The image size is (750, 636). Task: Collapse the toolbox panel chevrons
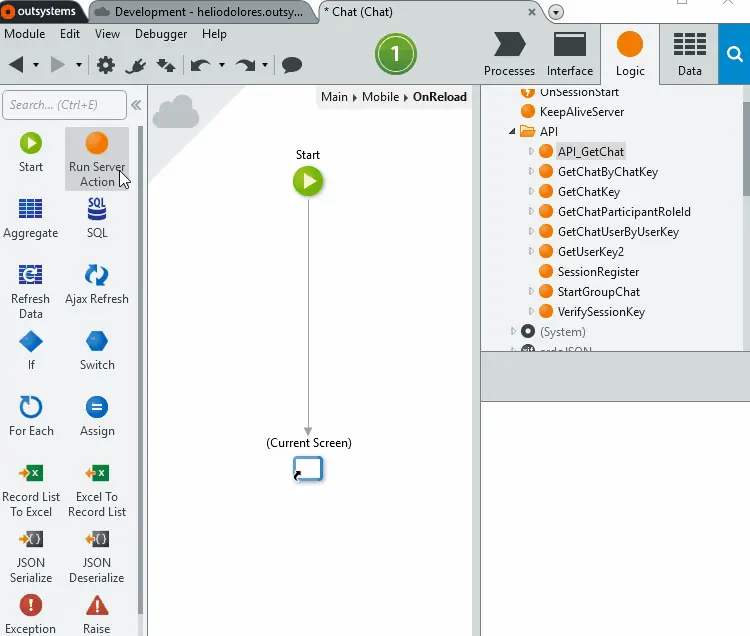tap(136, 105)
